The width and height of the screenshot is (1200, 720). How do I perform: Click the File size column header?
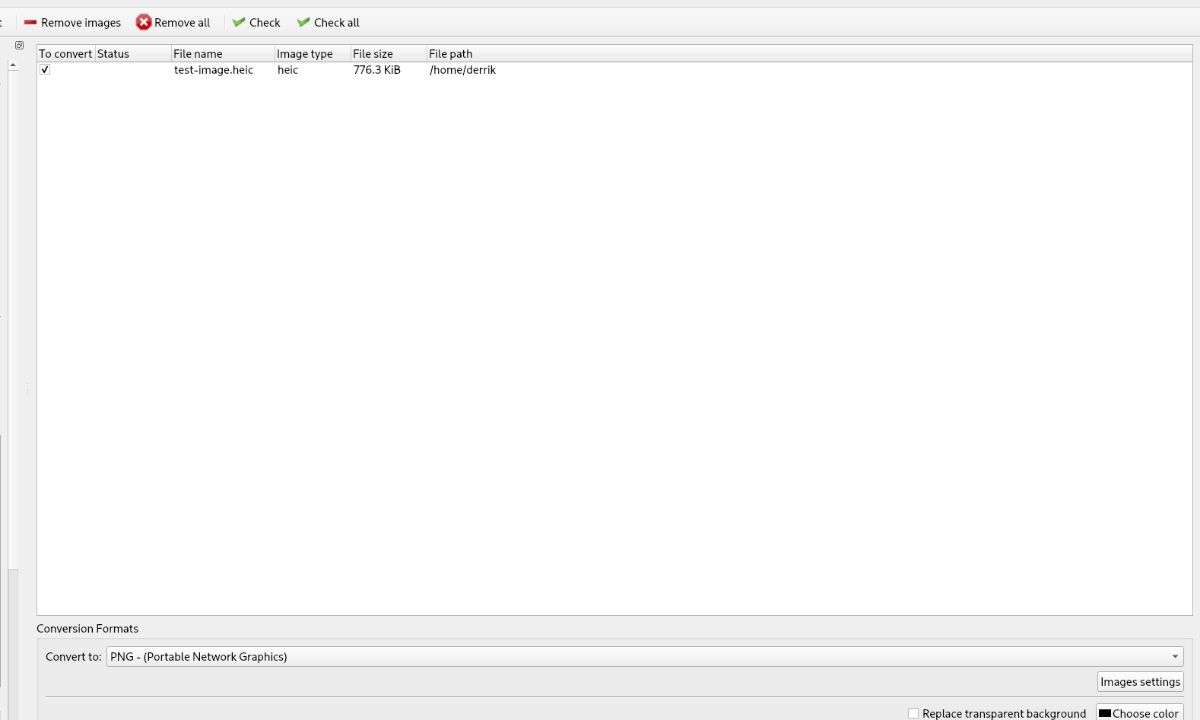point(372,53)
